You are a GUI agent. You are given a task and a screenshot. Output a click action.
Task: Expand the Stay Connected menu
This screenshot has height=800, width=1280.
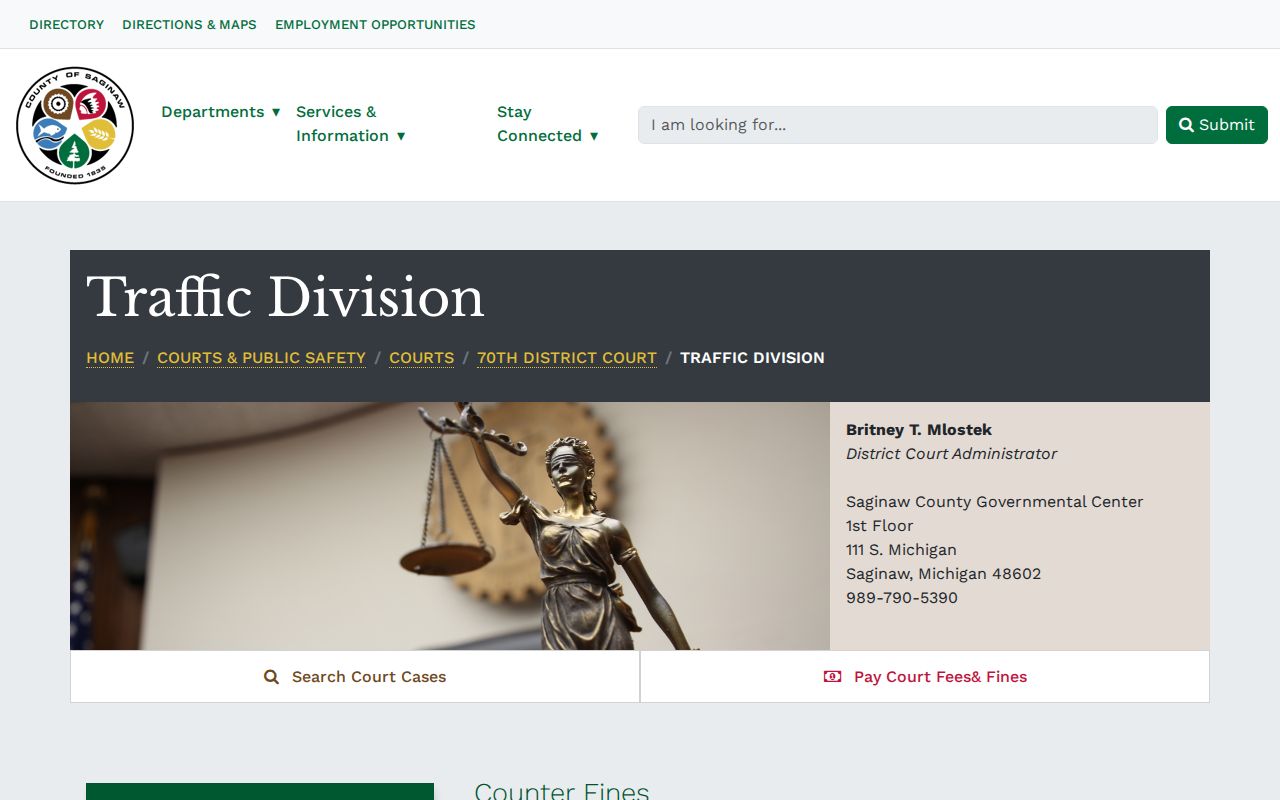click(548, 124)
